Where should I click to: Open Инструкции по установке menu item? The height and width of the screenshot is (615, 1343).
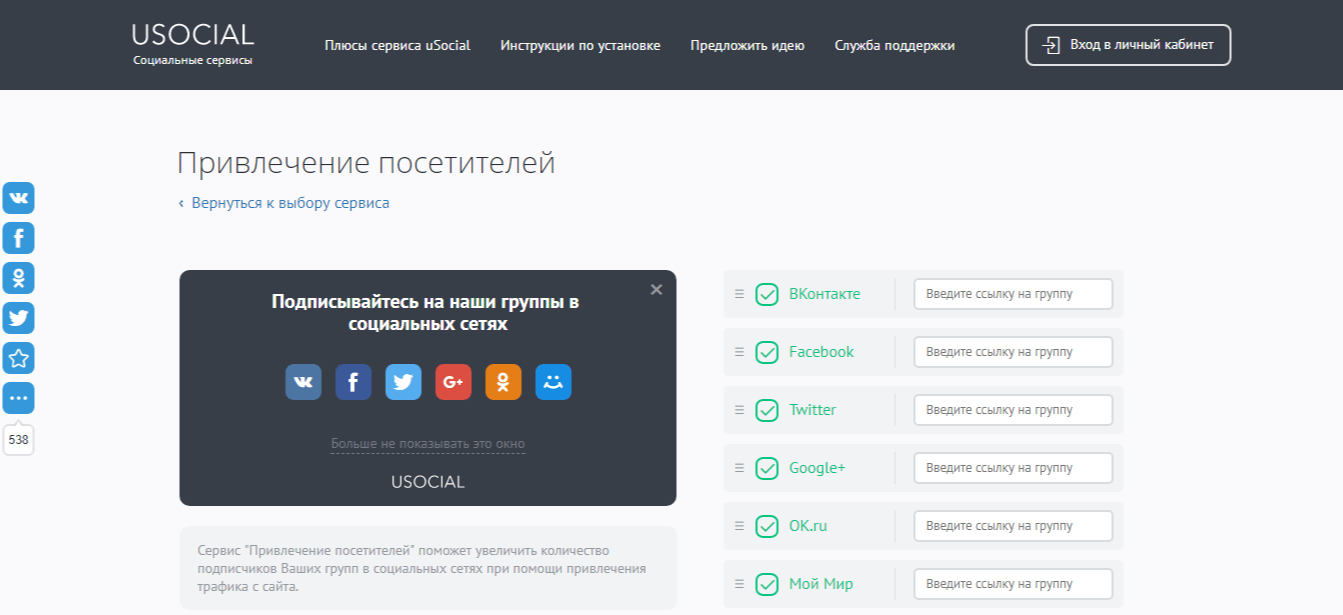[x=580, y=45]
